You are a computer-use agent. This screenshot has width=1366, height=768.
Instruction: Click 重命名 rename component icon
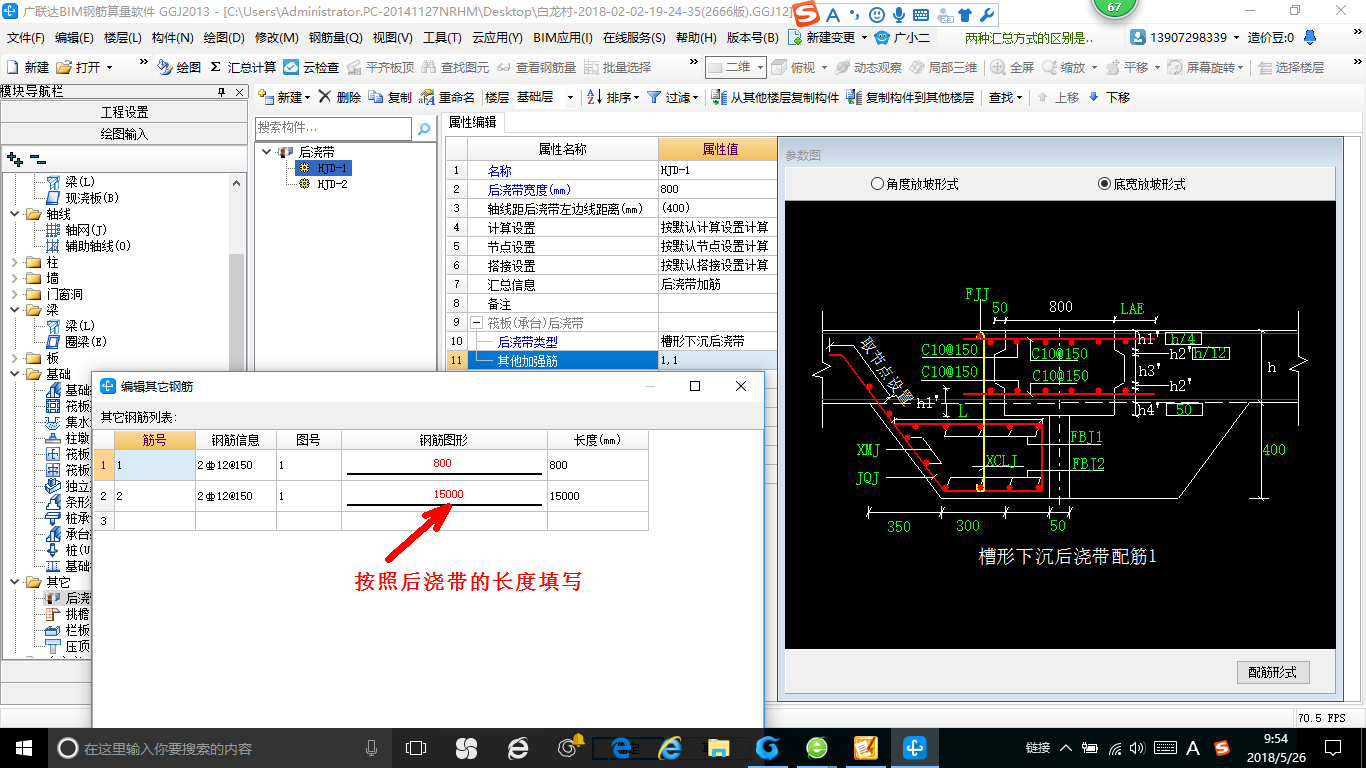click(x=447, y=97)
